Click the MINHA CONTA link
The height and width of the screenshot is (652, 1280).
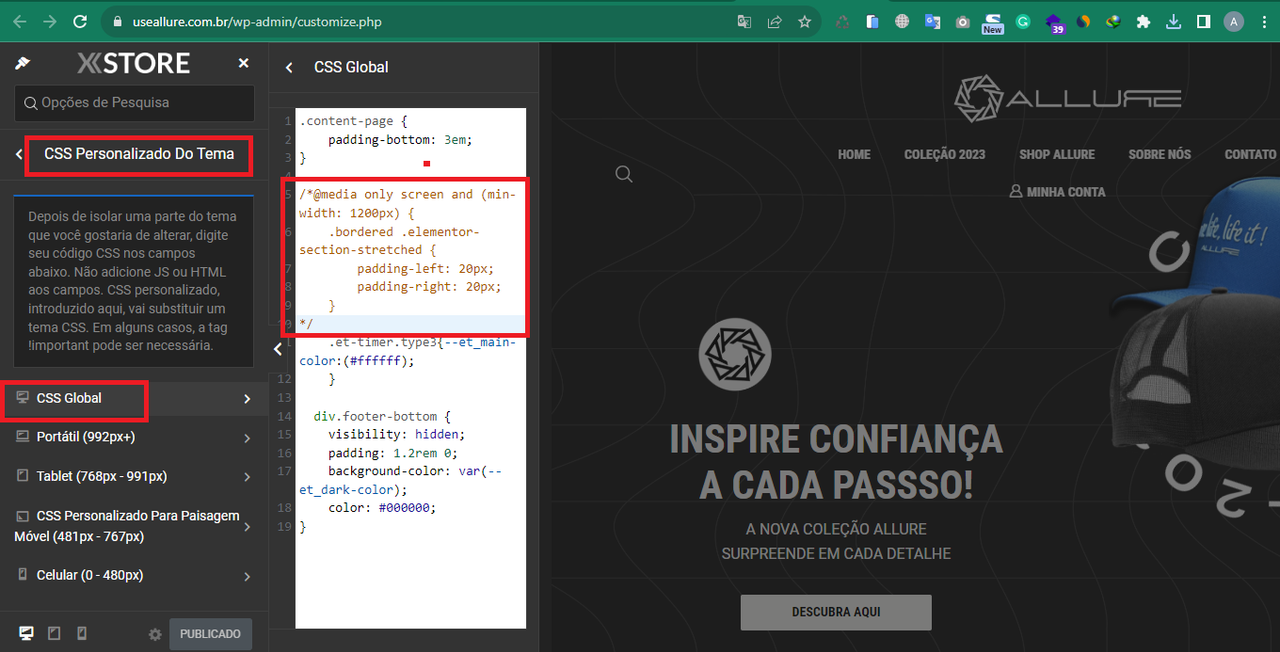click(1057, 191)
